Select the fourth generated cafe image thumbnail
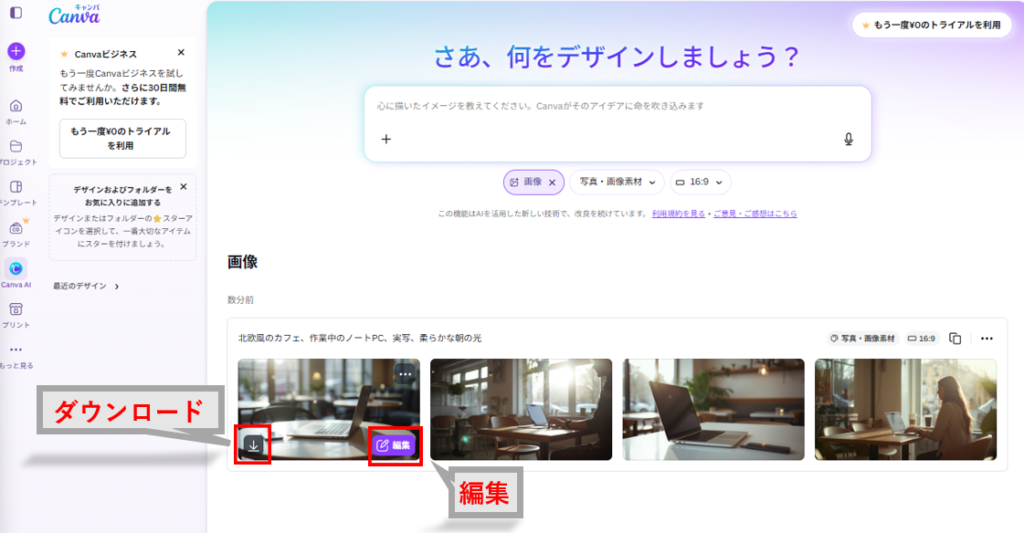The image size is (1024, 533). 905,409
